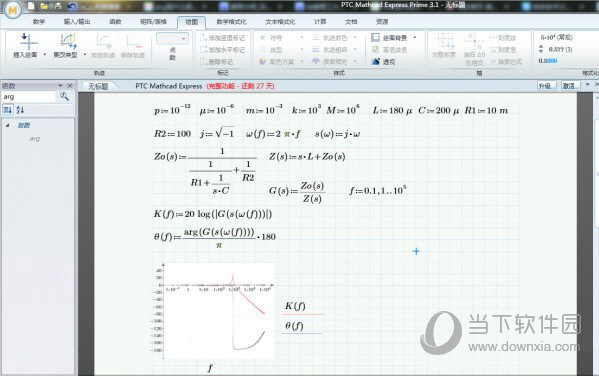Viewport: 599px width, 376px height.
Task: Click the trace color icon
Action: 316,38
